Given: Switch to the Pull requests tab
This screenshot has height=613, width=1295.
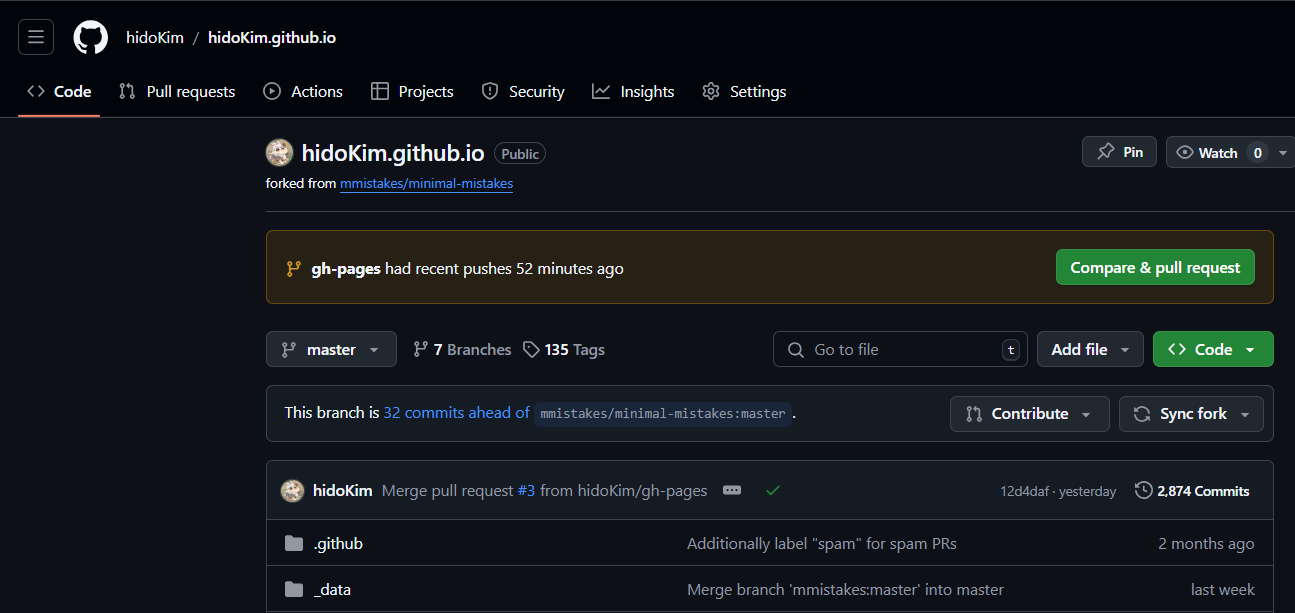Looking at the screenshot, I should pos(177,91).
